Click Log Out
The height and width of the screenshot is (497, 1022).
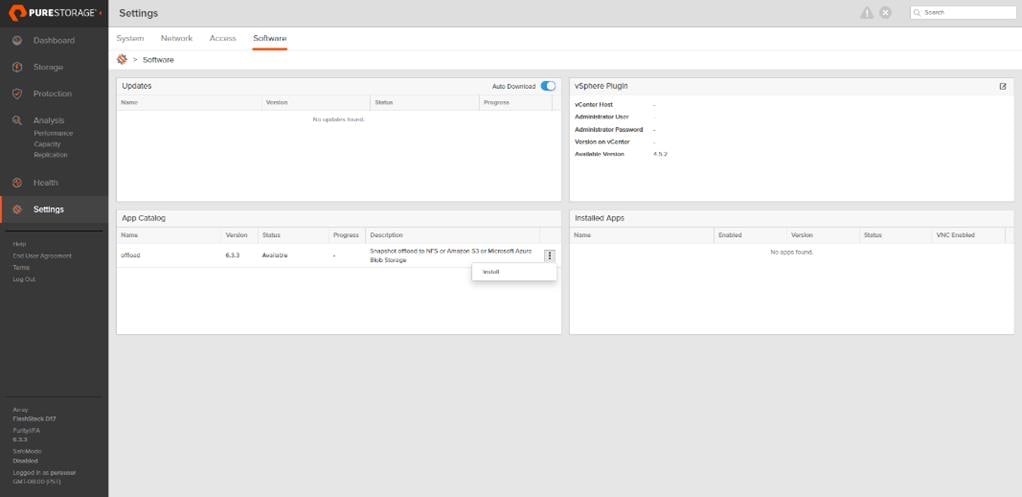point(25,279)
